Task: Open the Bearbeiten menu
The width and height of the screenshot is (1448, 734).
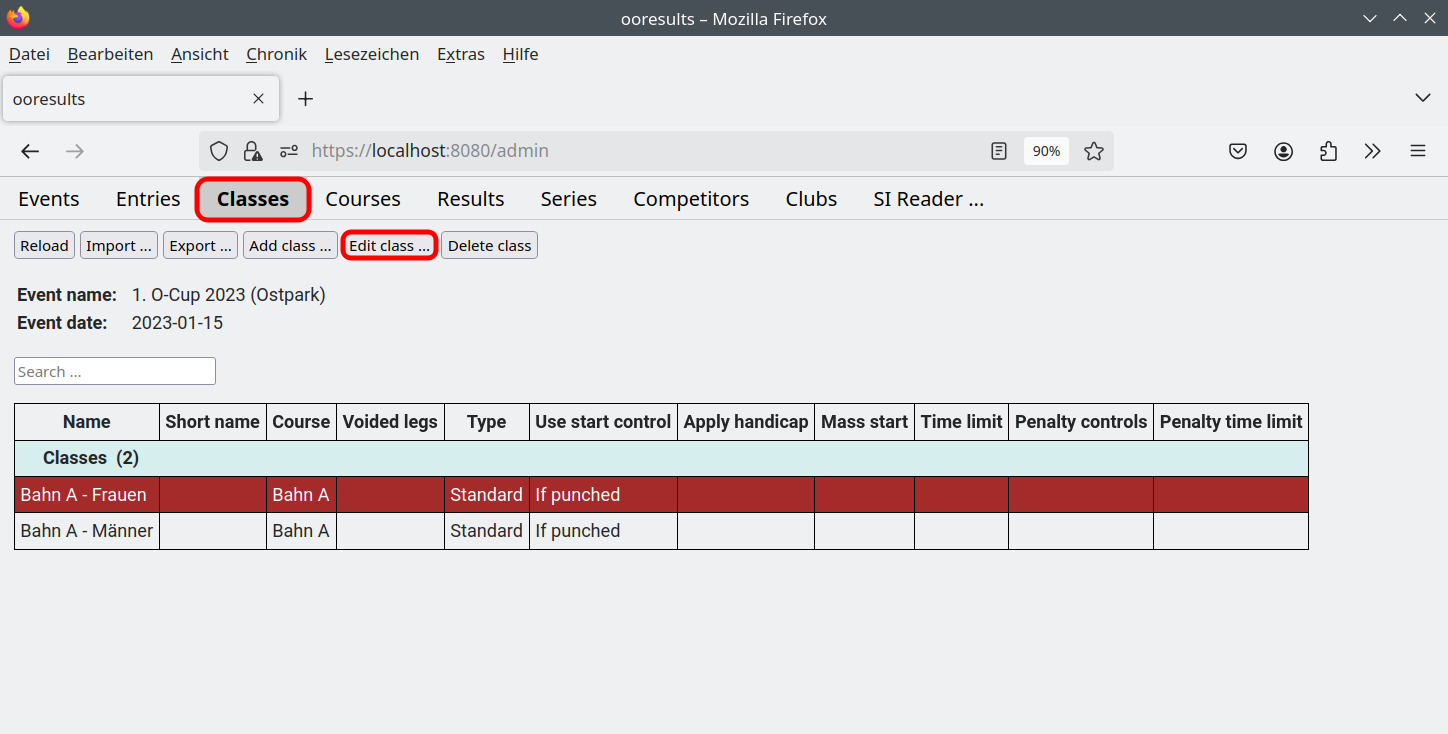Action: pos(110,54)
